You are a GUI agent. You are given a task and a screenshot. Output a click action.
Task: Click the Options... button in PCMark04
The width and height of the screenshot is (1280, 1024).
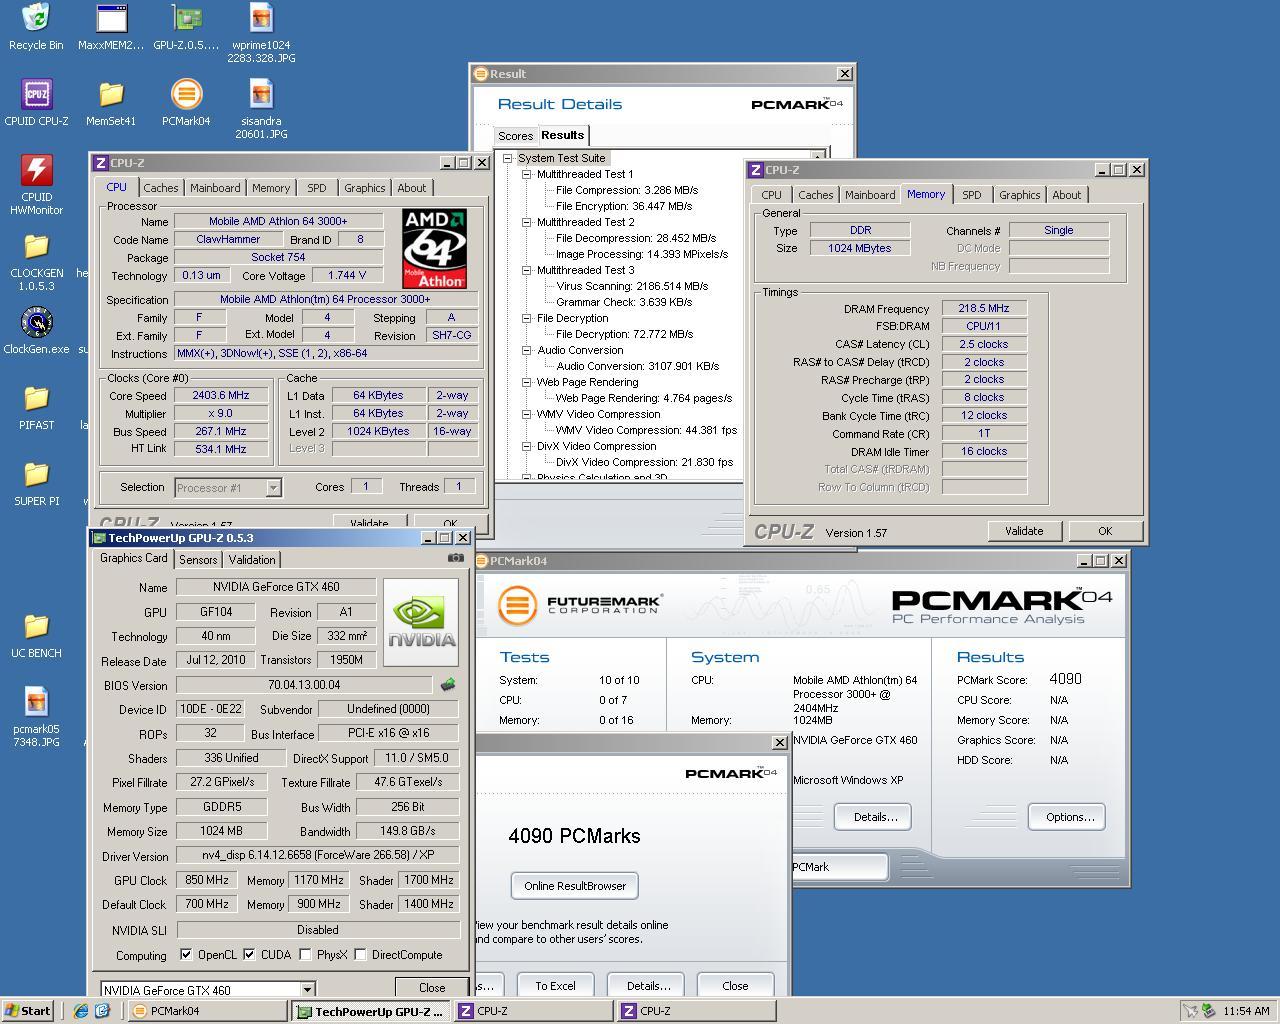click(1067, 817)
